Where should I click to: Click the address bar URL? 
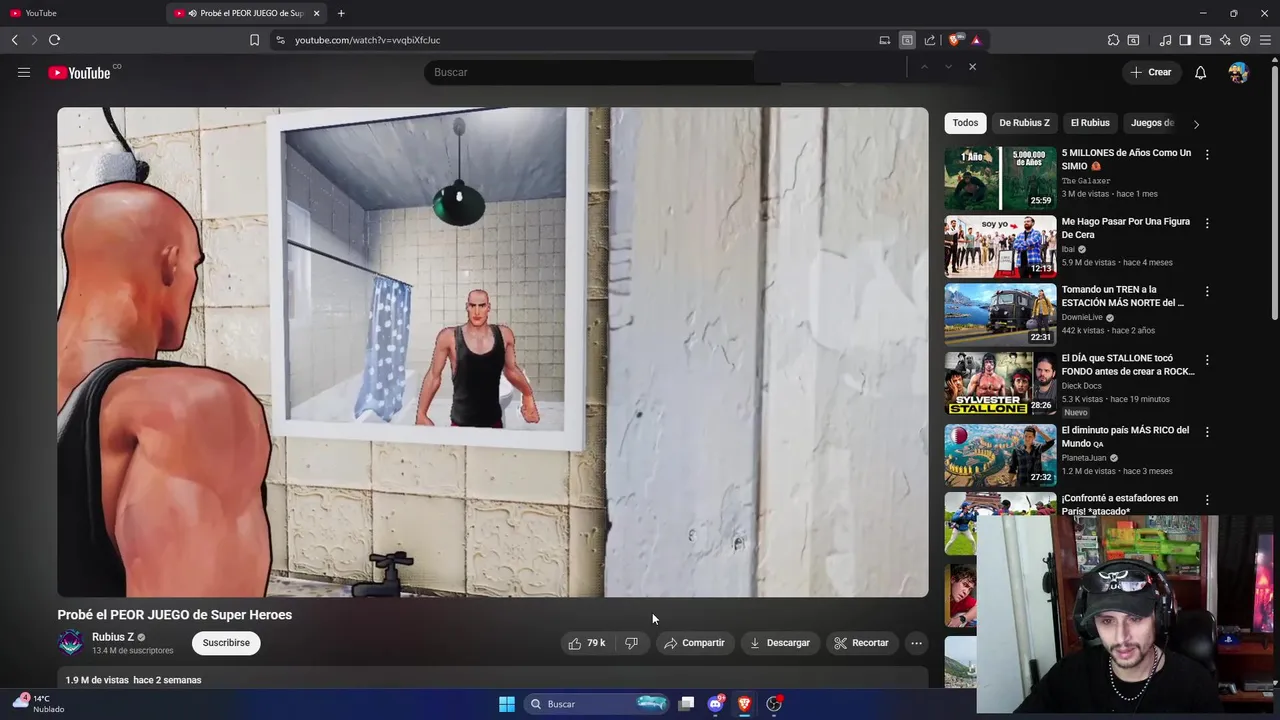367,40
